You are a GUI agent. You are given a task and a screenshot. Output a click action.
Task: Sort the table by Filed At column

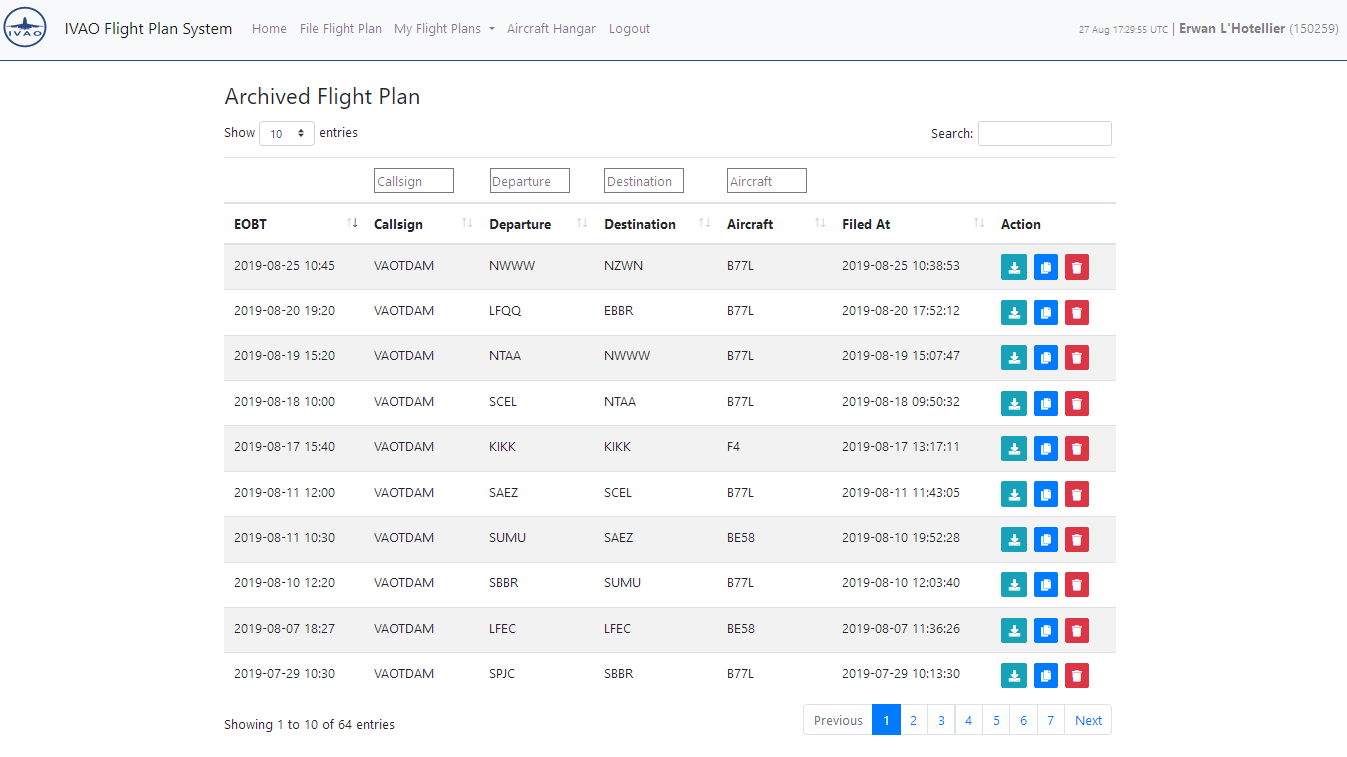point(978,223)
